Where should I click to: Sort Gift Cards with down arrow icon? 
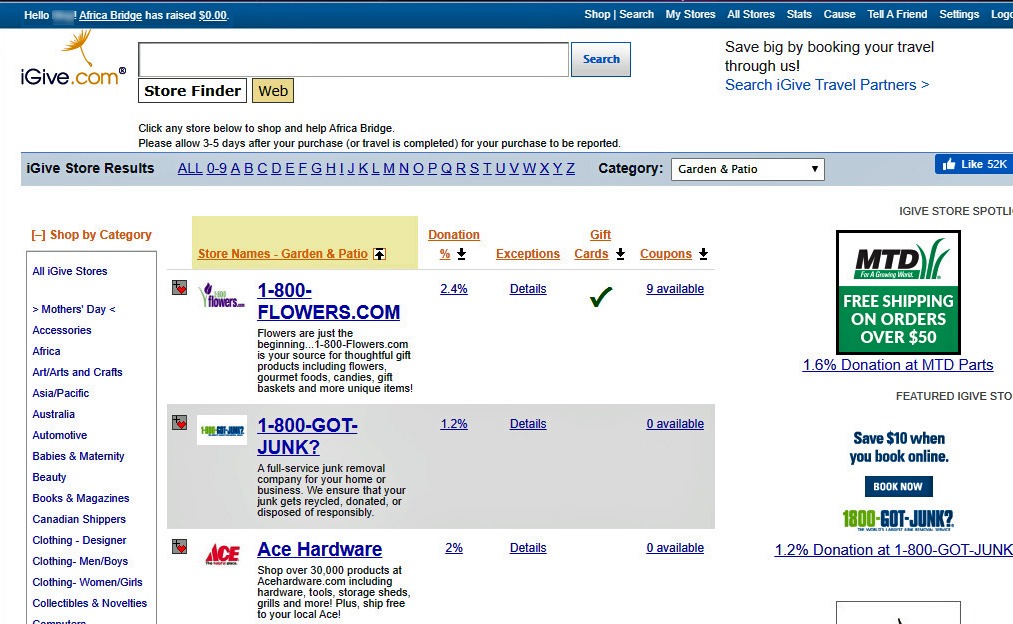(x=620, y=254)
